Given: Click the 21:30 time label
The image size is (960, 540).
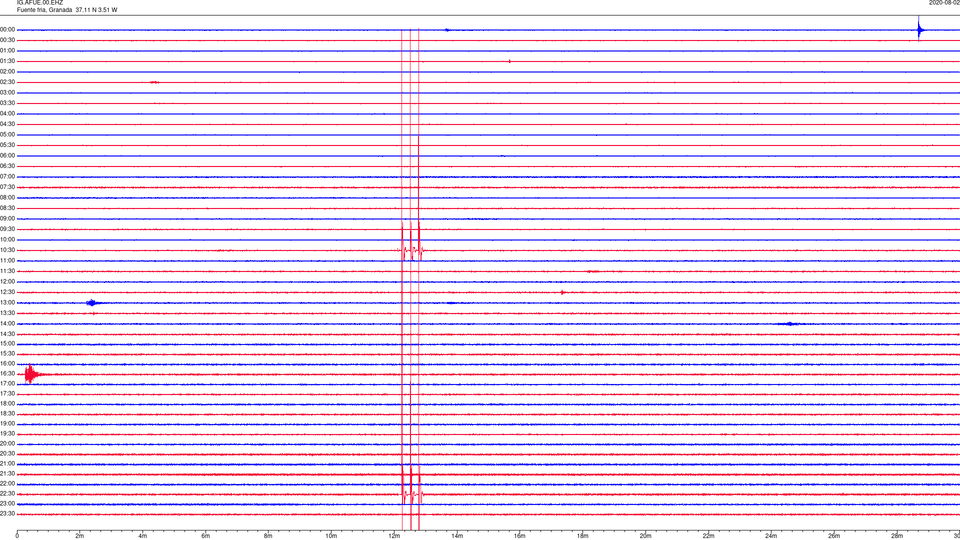Looking at the screenshot, I should 7,474.
